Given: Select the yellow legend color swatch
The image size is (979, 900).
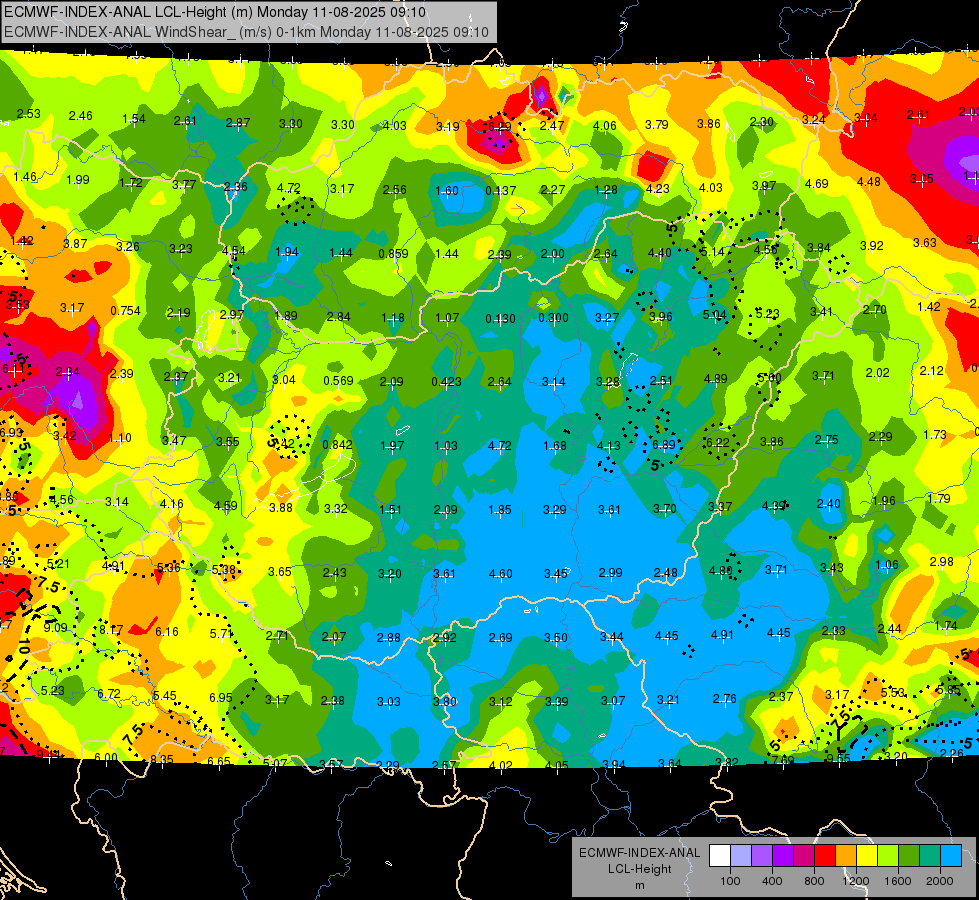Looking at the screenshot, I should click(867, 856).
